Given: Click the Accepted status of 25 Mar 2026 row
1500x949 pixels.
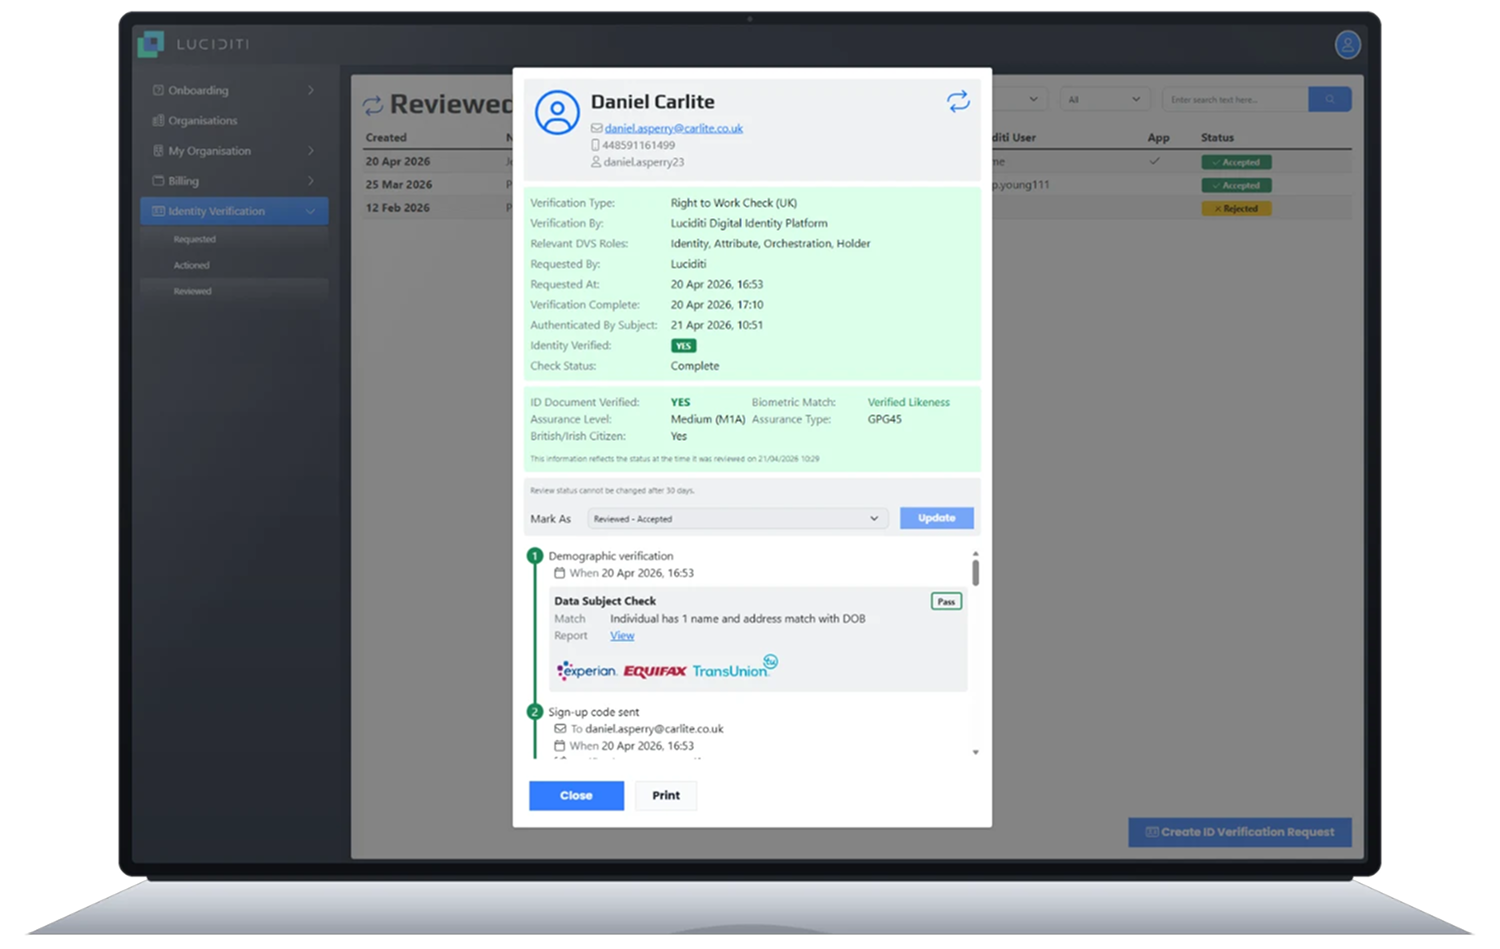Looking at the screenshot, I should click(1236, 185).
